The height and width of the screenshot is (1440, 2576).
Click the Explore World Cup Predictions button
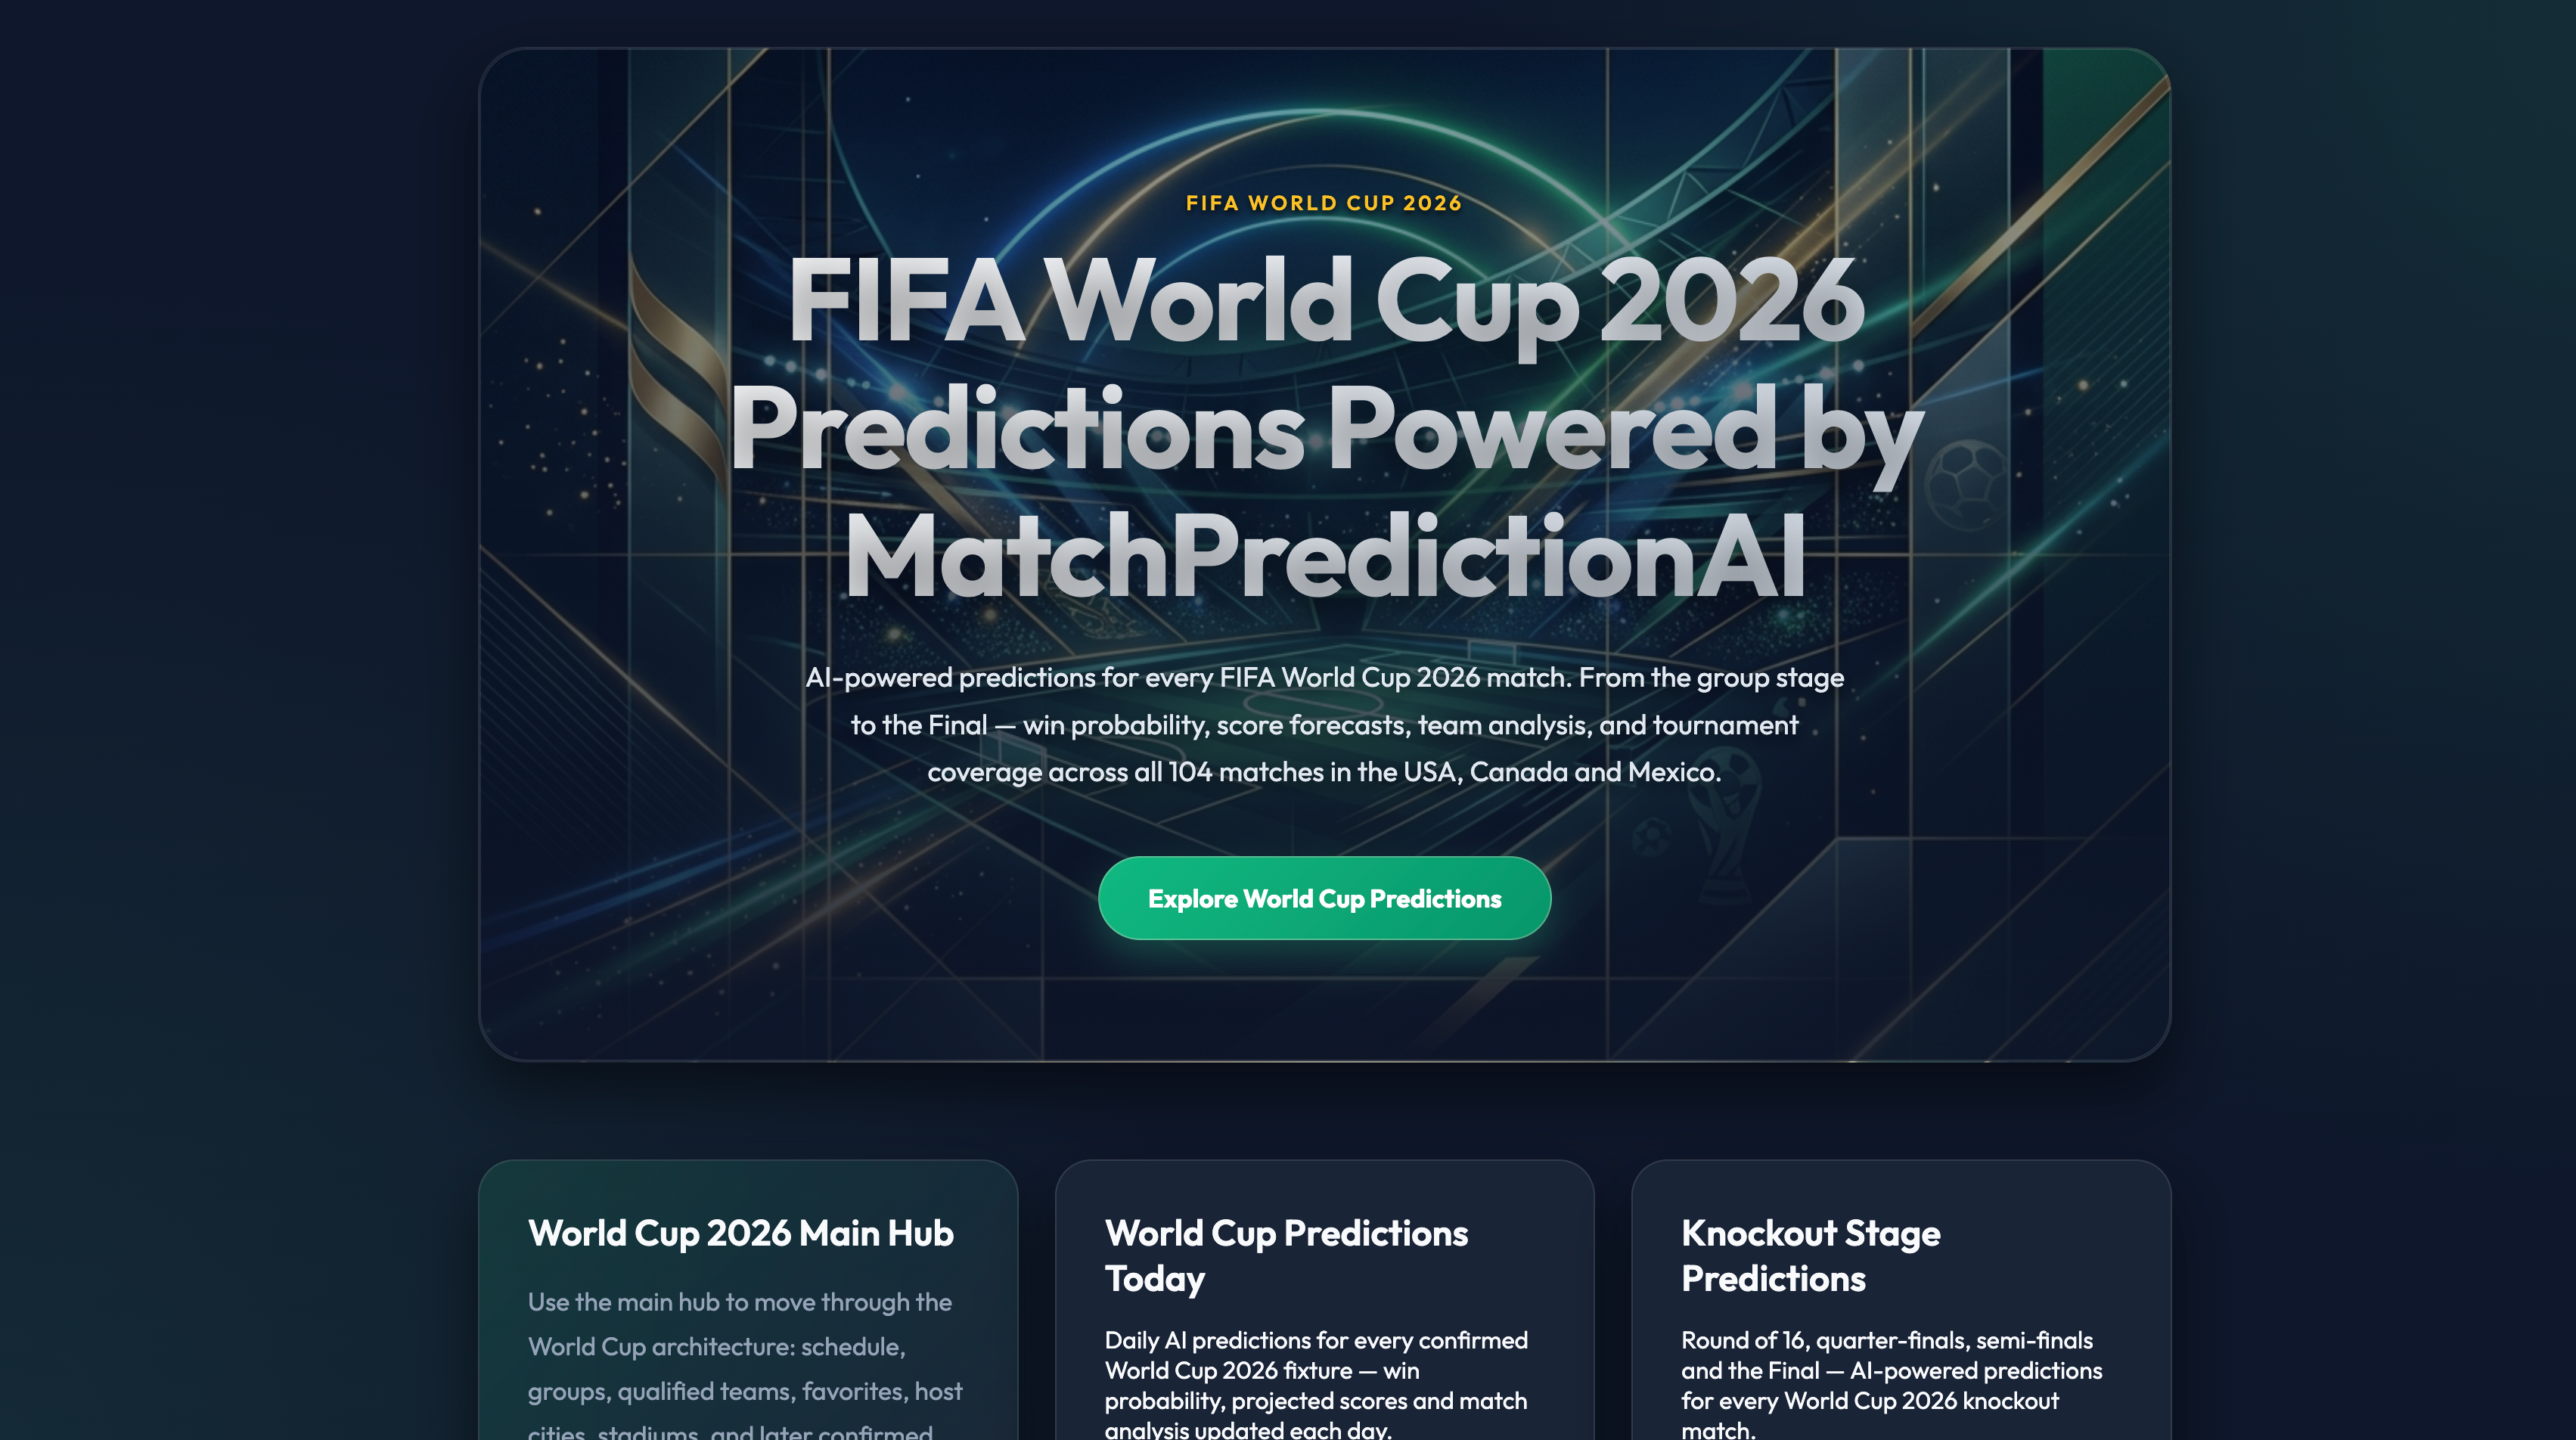pyautogui.click(x=1324, y=898)
